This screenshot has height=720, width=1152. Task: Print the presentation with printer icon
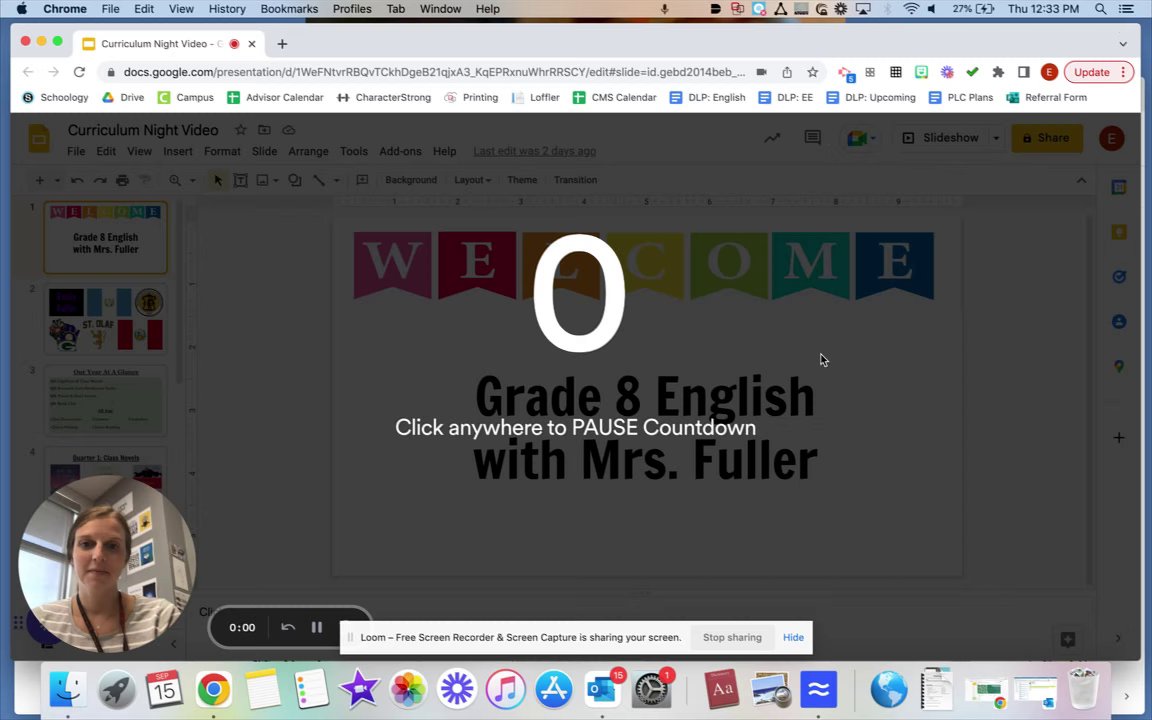pos(123,180)
